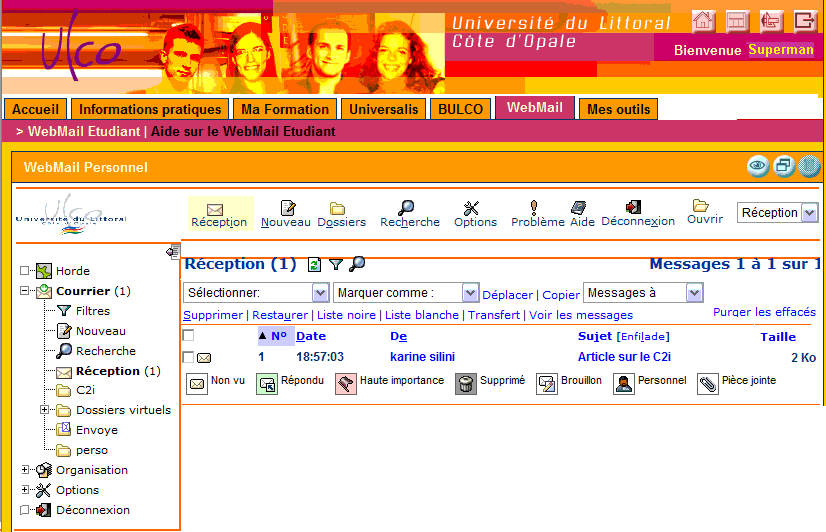
Task: Open the C2i folder in the sidebar
Action: (85, 390)
